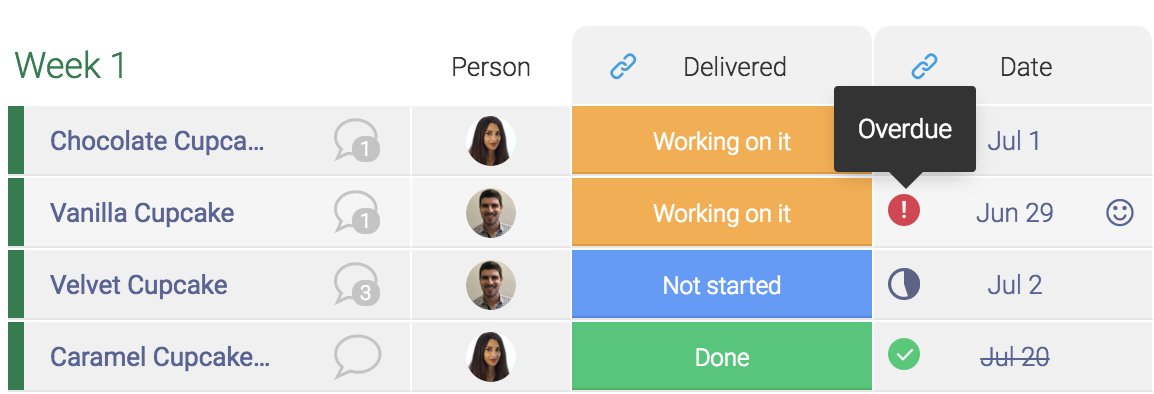Click the Date column header
This screenshot has width=1154, height=394.
pyautogui.click(x=1026, y=67)
